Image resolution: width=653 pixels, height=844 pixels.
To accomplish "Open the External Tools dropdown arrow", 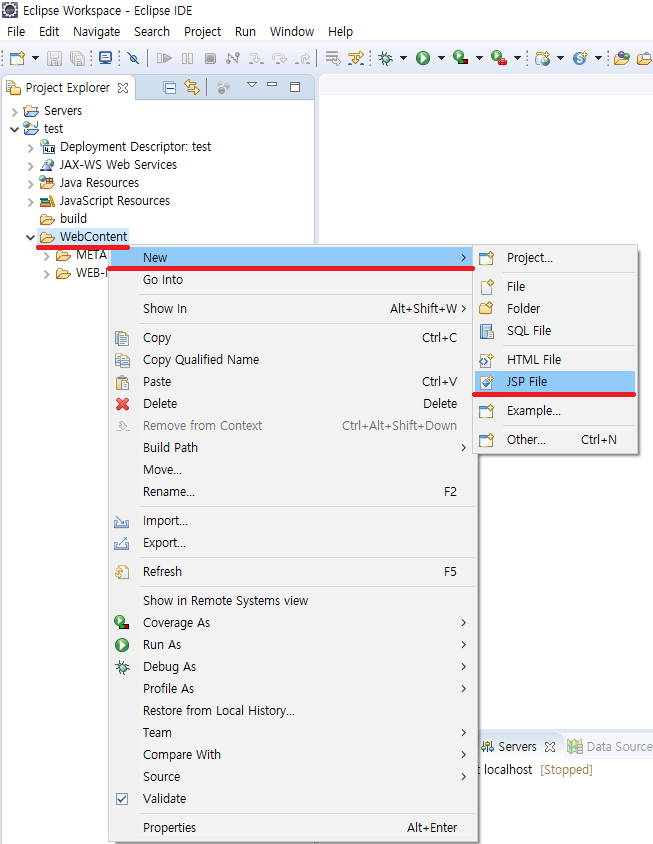I will (x=517, y=58).
